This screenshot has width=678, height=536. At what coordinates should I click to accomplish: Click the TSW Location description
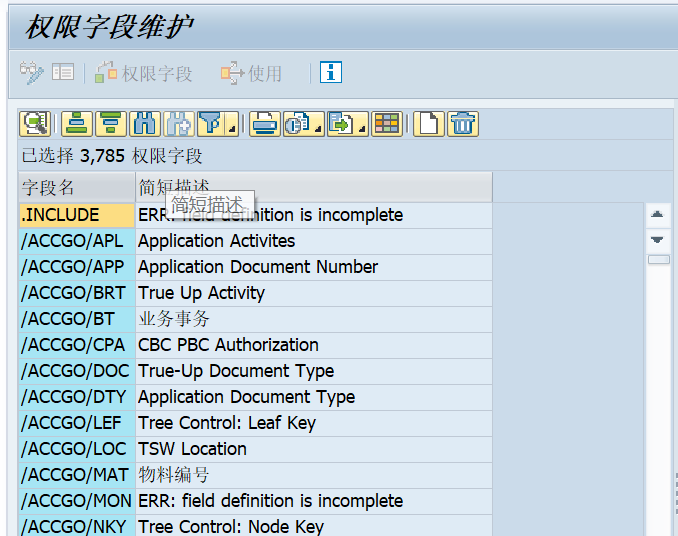point(314,449)
